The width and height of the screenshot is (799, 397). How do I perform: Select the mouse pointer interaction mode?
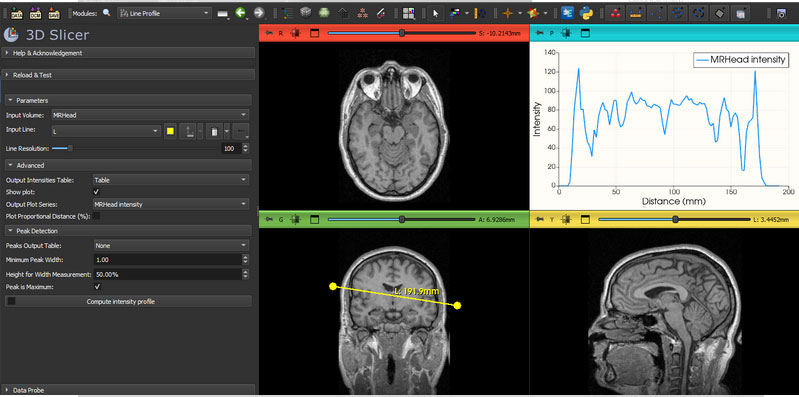click(x=436, y=14)
